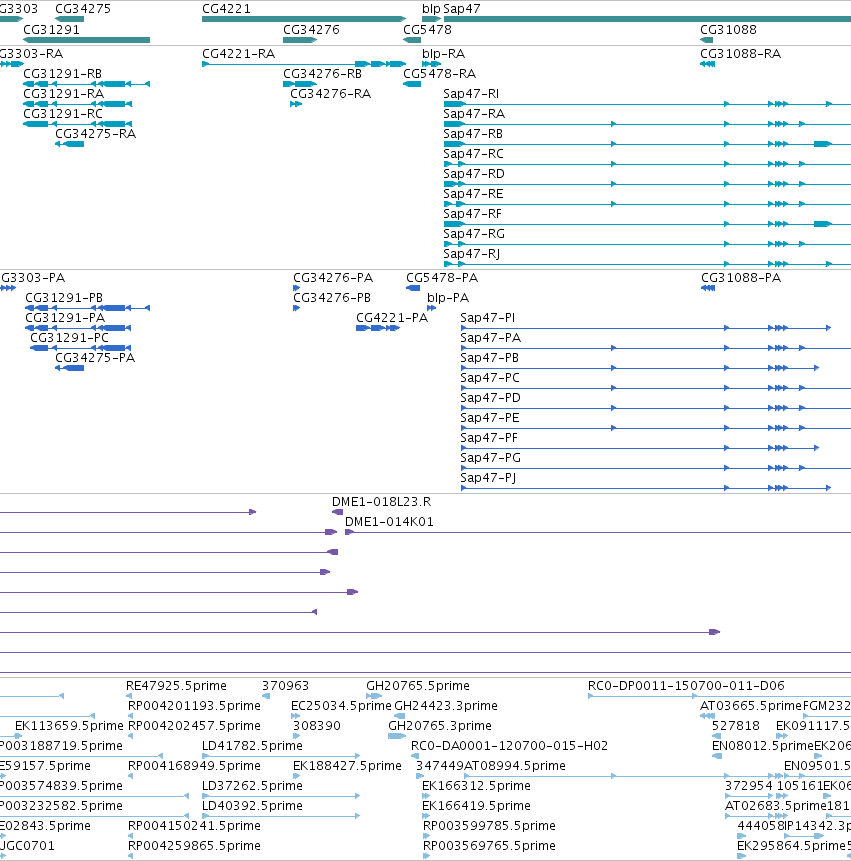Select transcript CG31291-RC

tap(77, 124)
